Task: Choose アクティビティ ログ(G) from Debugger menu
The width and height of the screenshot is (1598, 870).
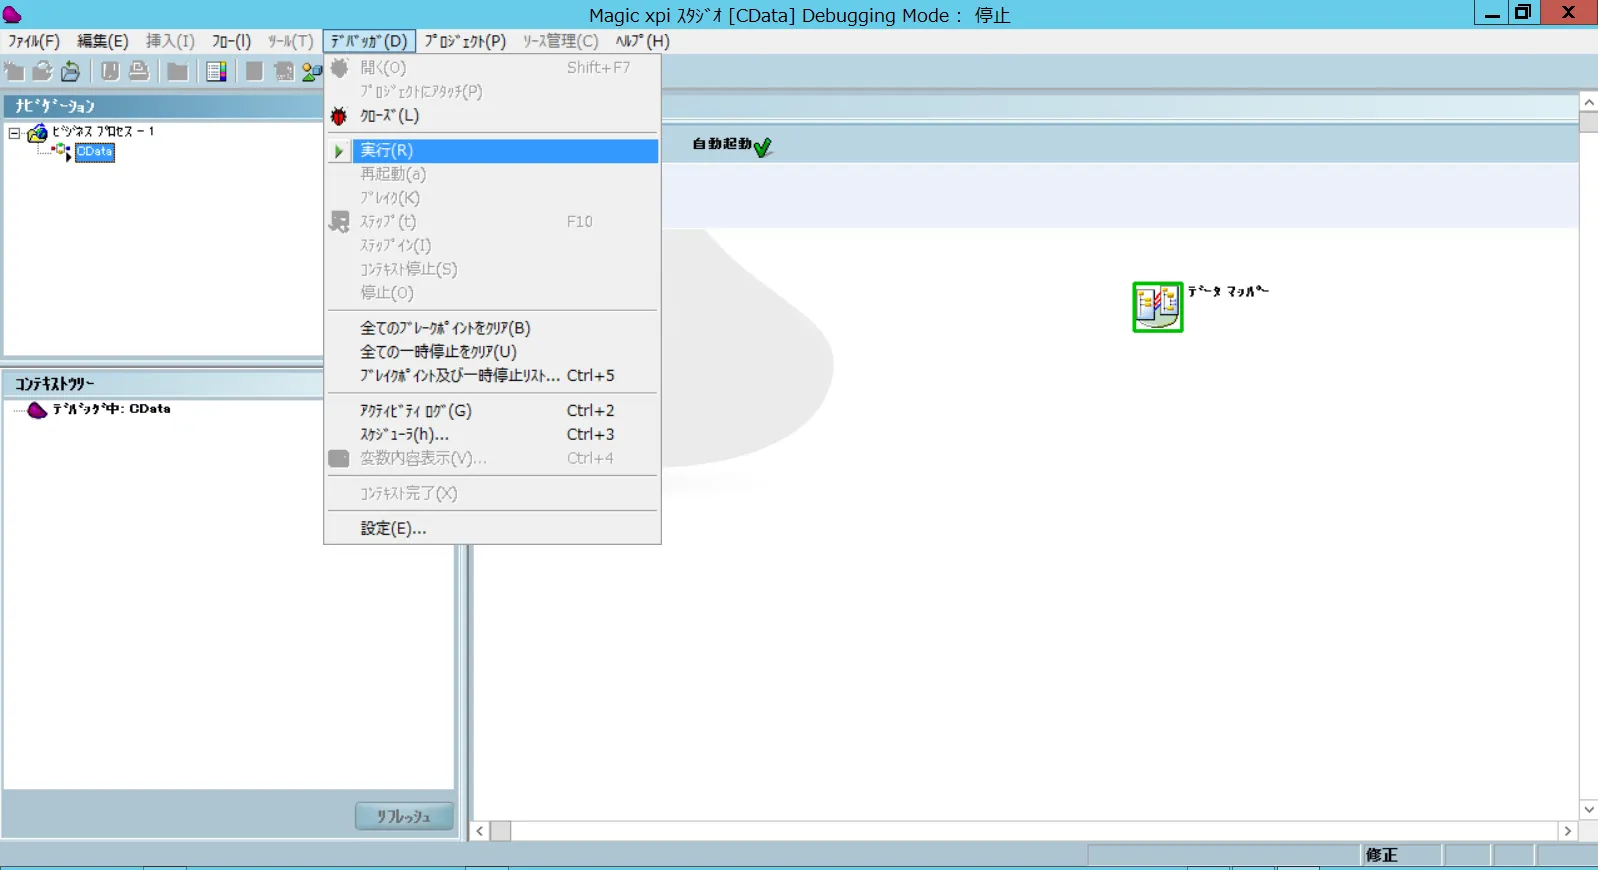Action: tap(415, 411)
